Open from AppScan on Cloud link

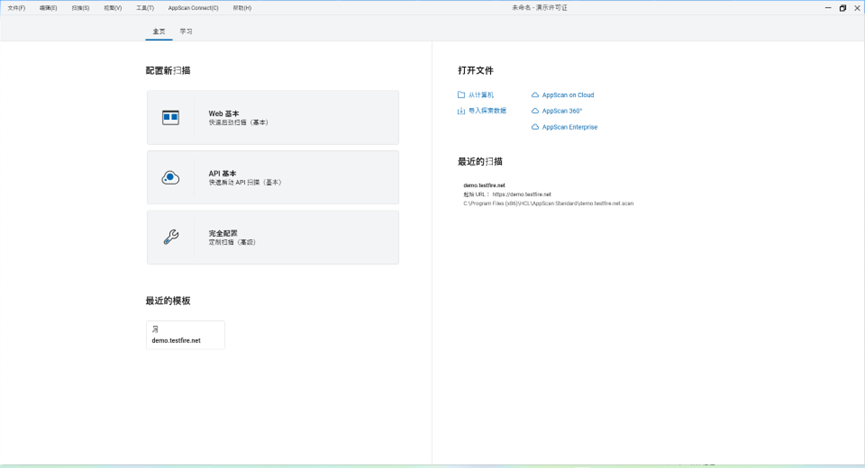[568, 95]
